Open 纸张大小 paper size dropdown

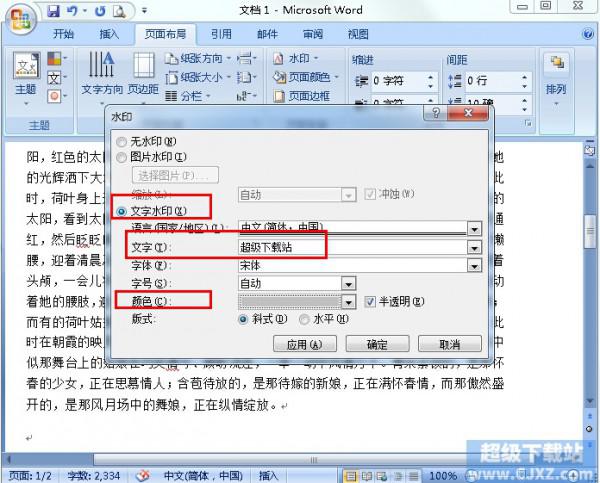(x=198, y=78)
